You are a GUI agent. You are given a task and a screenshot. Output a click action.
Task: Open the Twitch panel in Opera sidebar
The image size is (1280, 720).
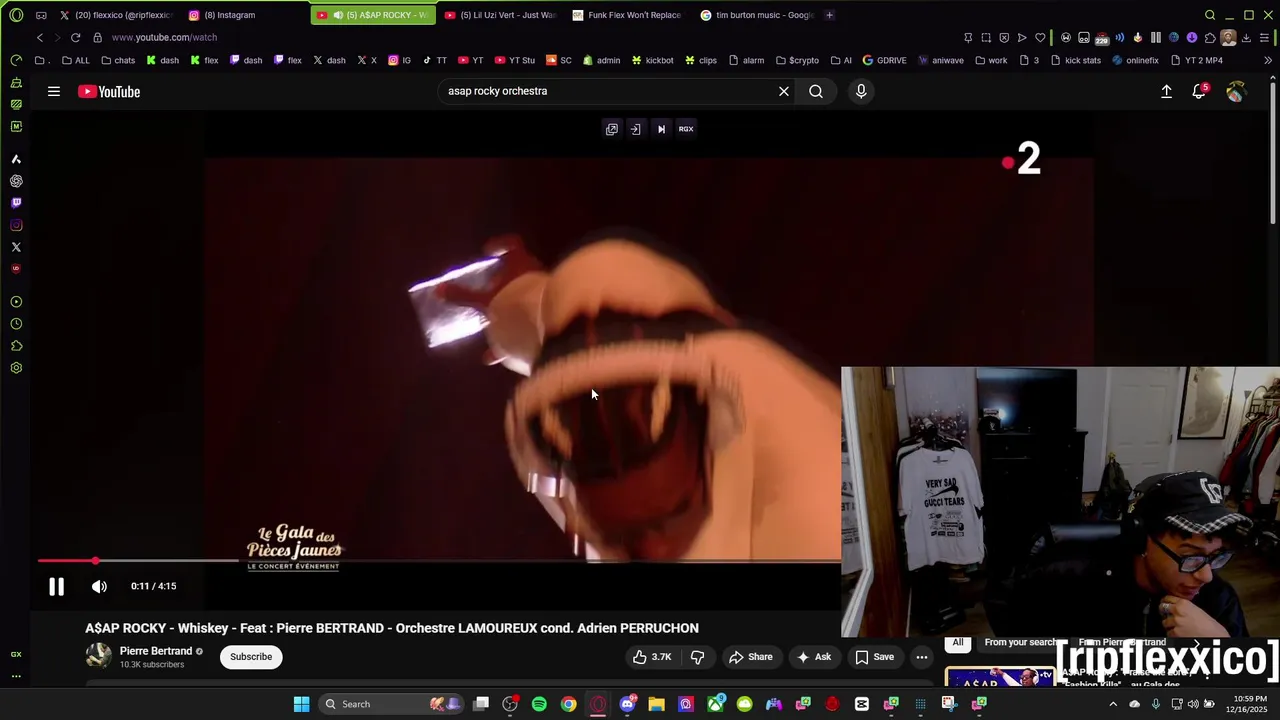pyautogui.click(x=16, y=203)
